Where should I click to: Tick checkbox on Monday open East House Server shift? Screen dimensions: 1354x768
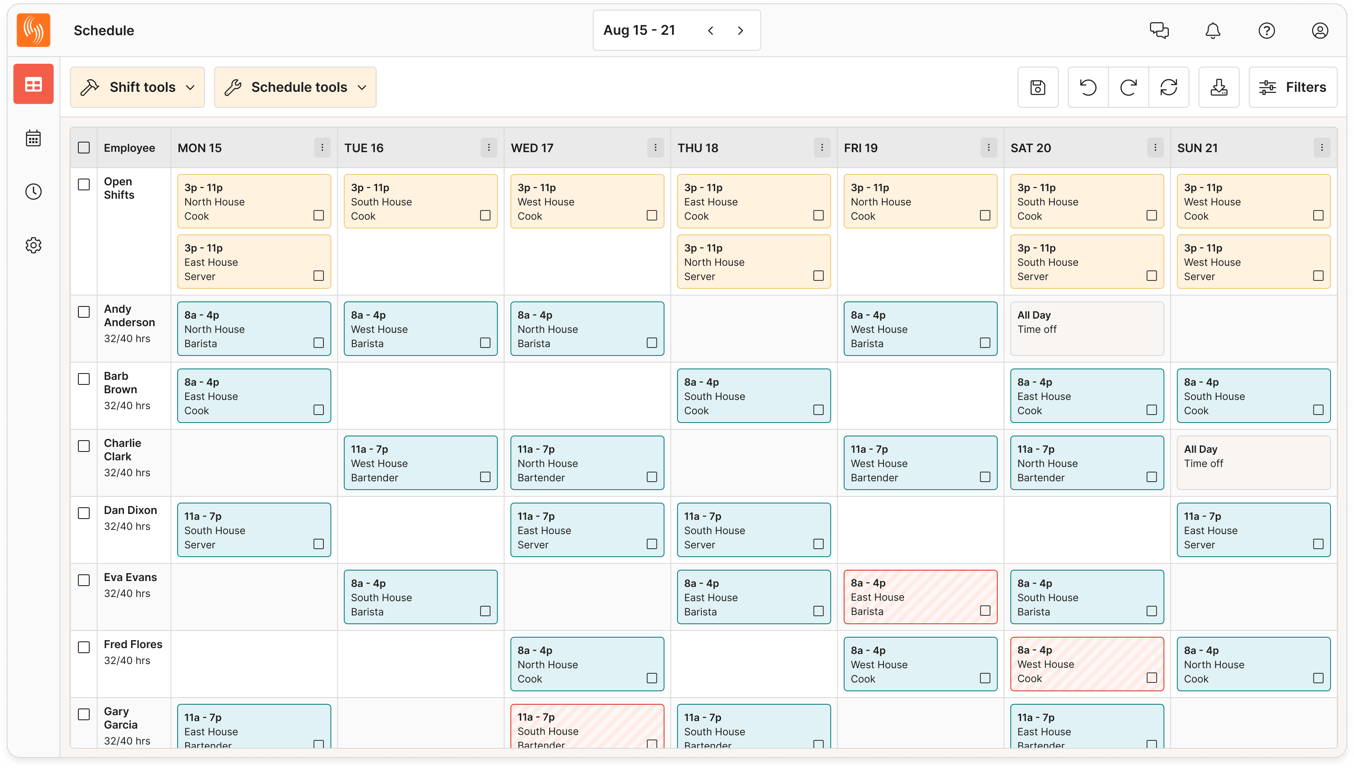(x=319, y=276)
